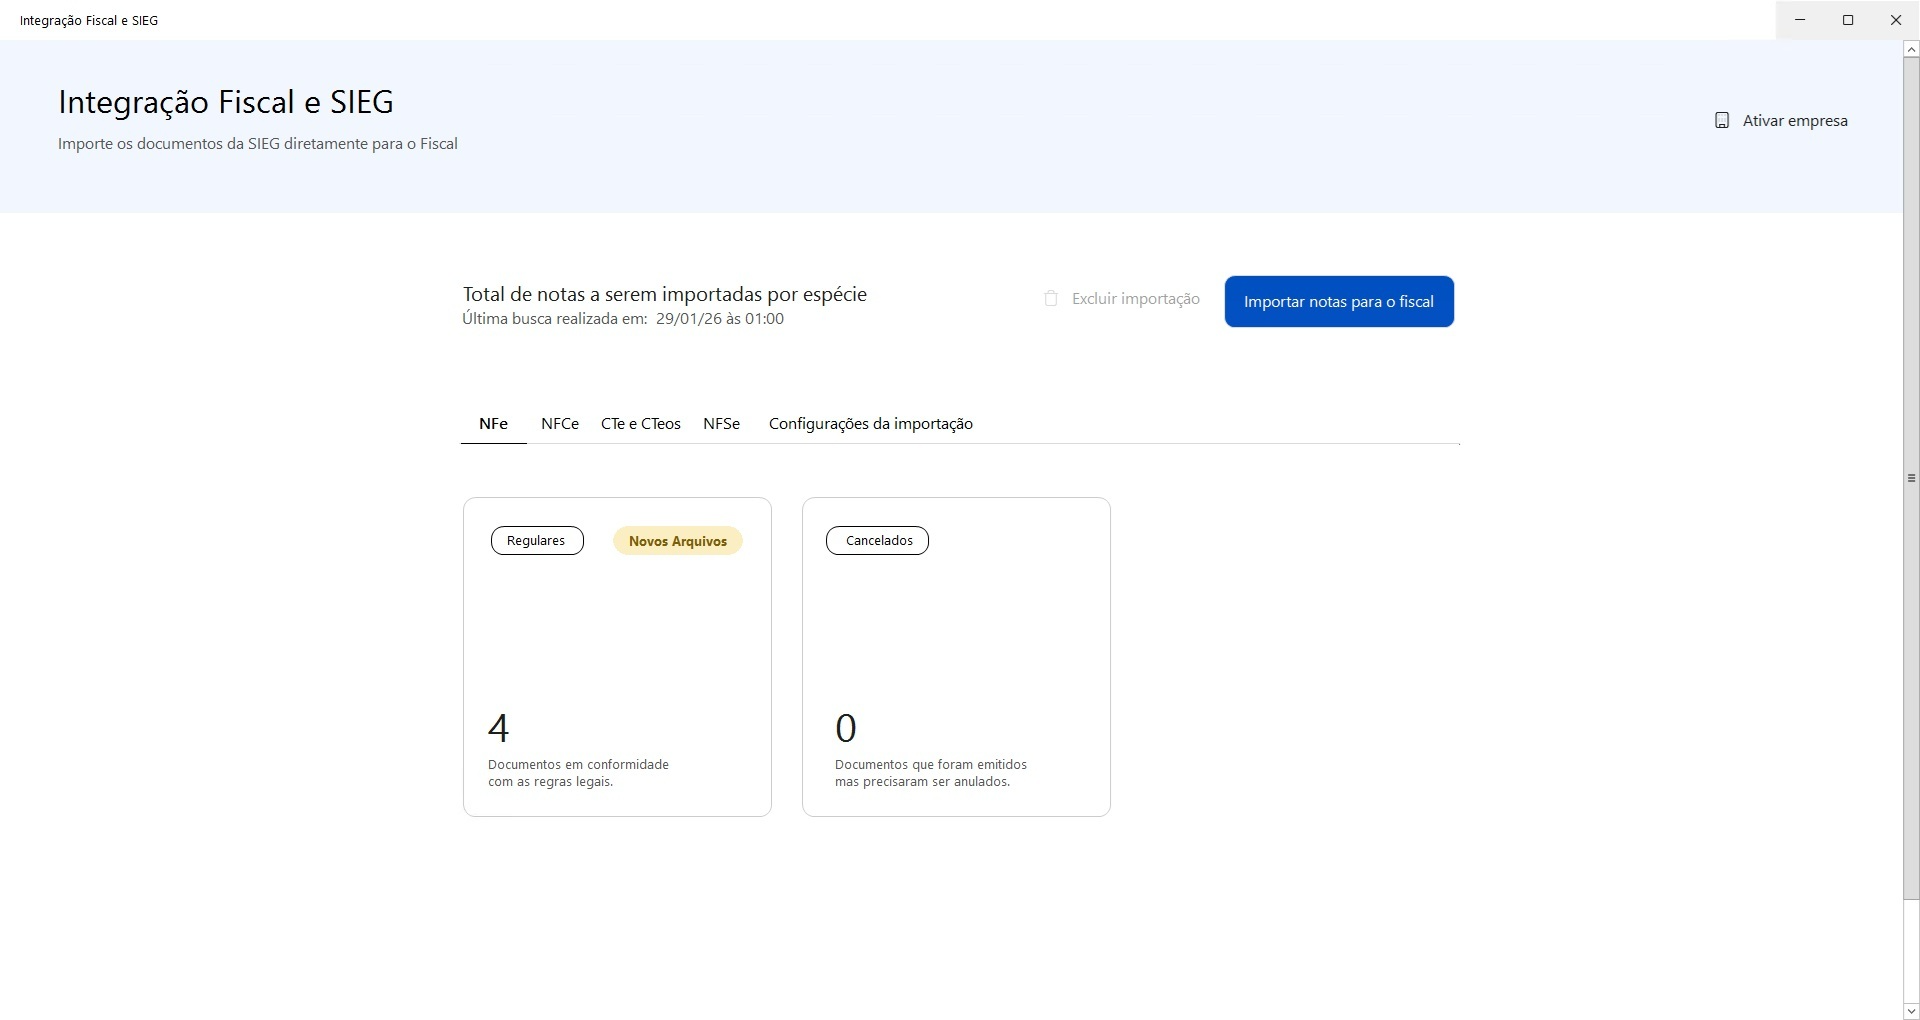Select the Regulares tag
Screen dimensions: 1920x1020
[x=537, y=541]
